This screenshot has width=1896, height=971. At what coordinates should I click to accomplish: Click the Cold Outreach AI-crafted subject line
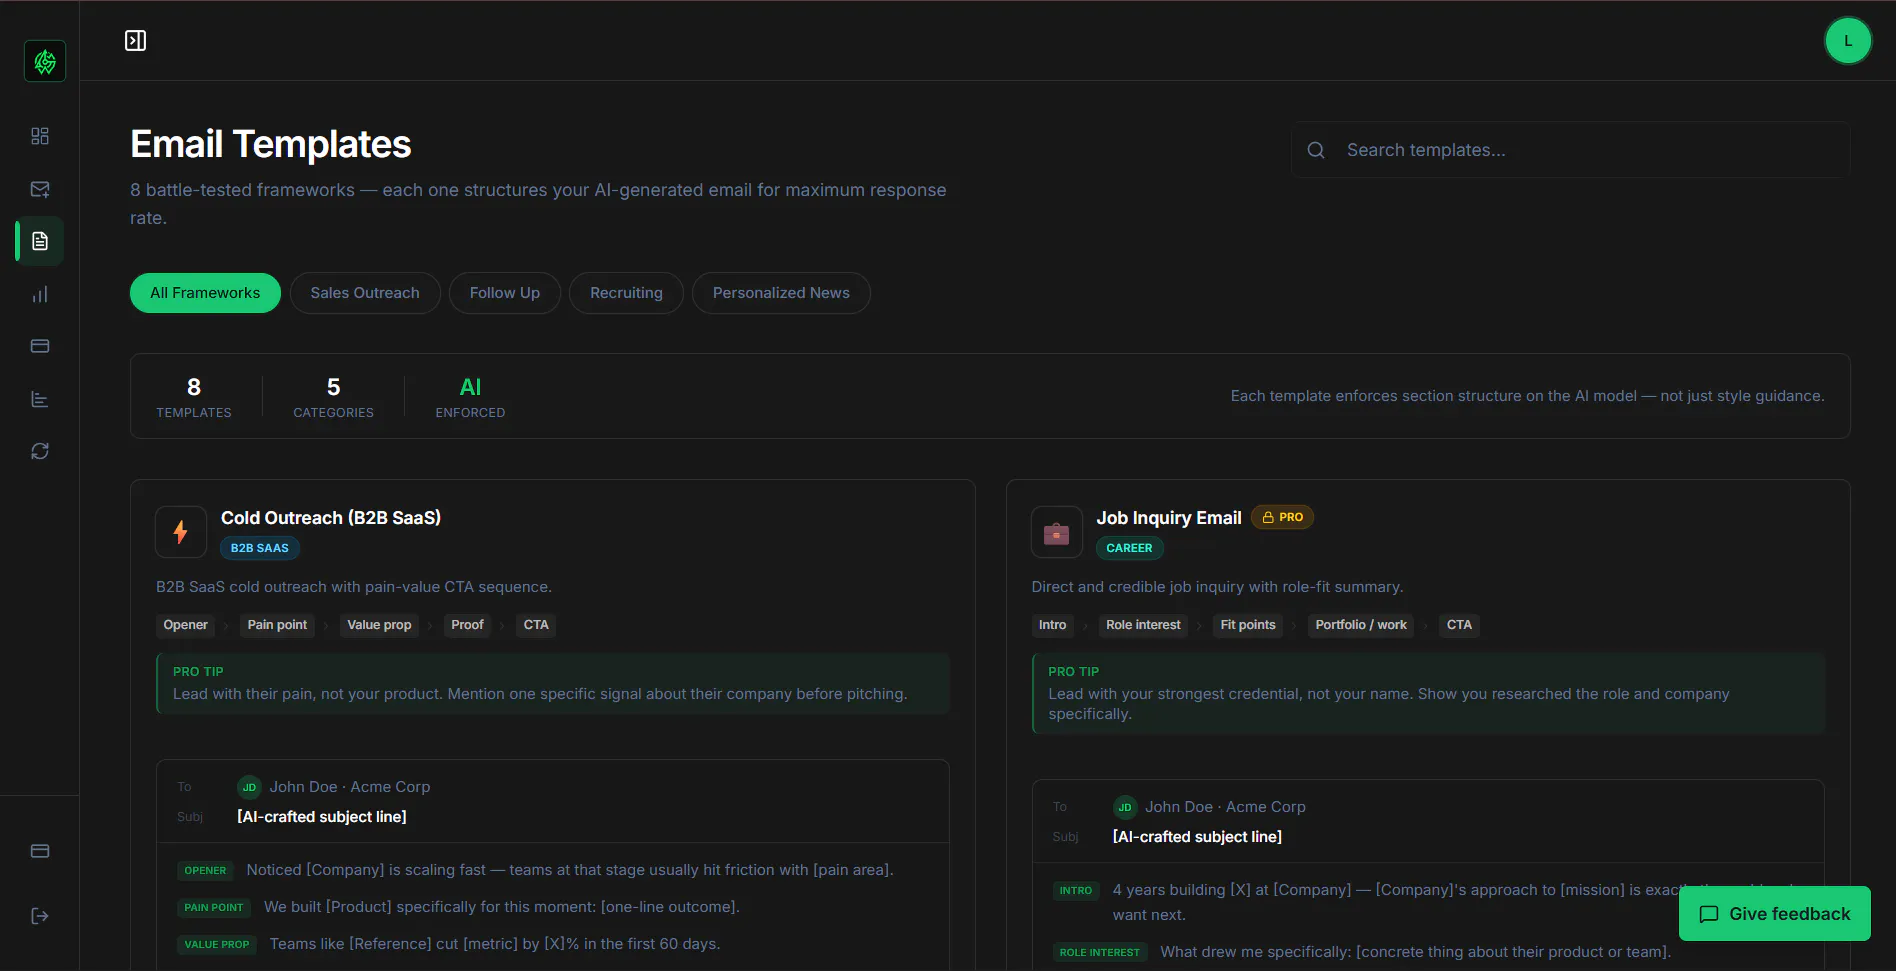coord(322,817)
